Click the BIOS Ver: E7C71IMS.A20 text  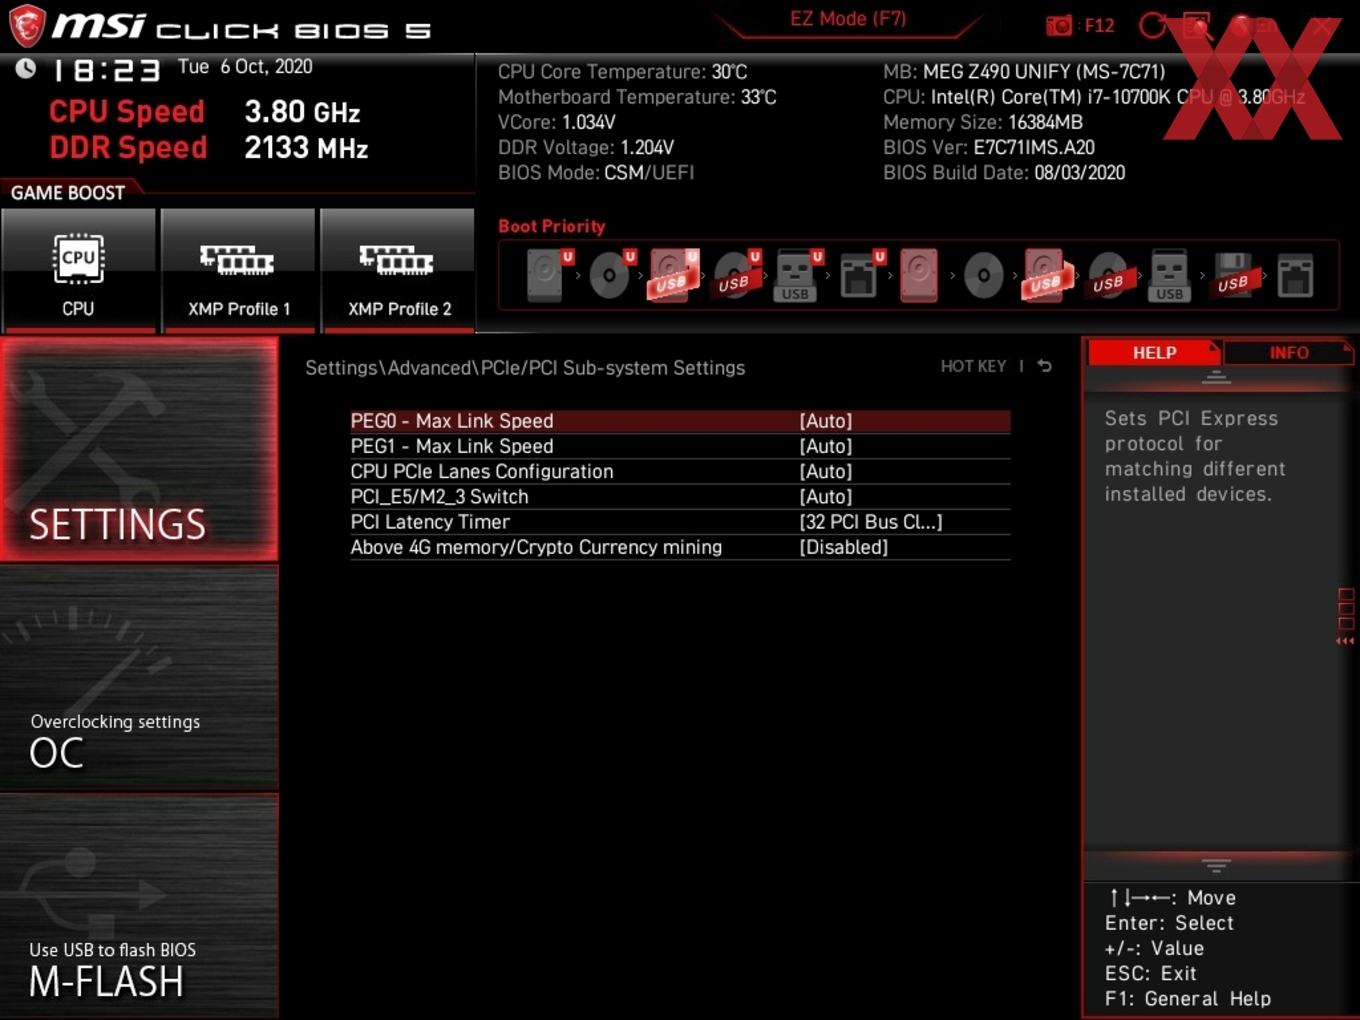[989, 147]
